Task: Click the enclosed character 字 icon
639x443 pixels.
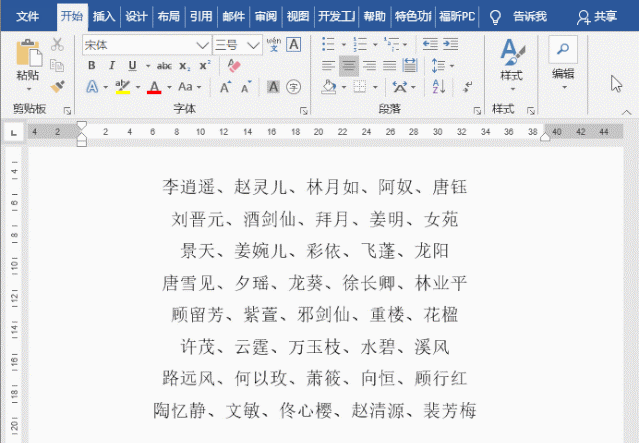Action: click(x=293, y=87)
